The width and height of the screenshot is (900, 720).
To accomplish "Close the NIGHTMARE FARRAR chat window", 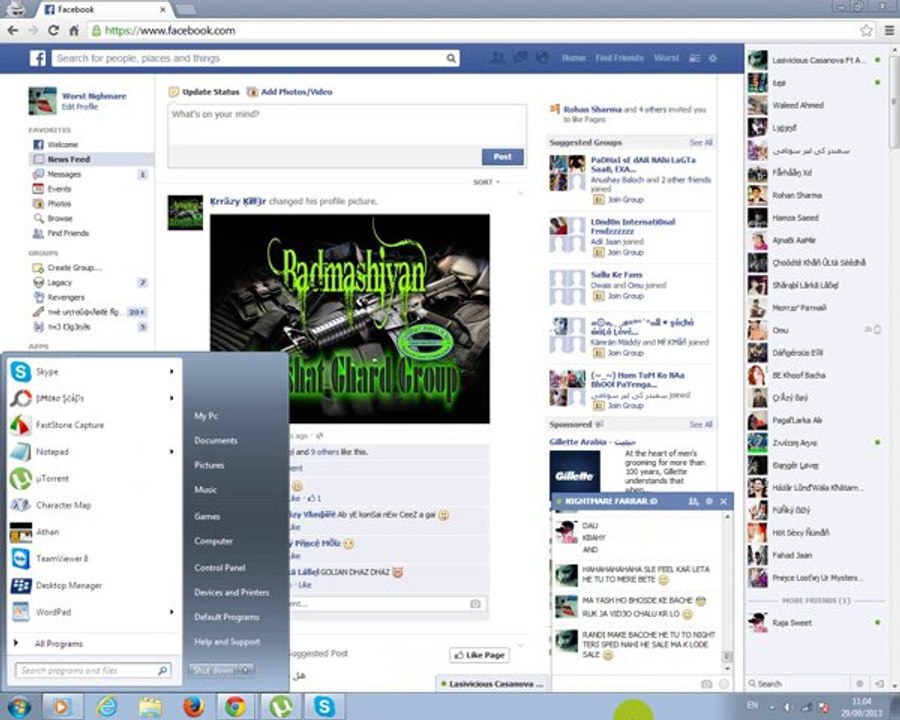I will pos(724,501).
